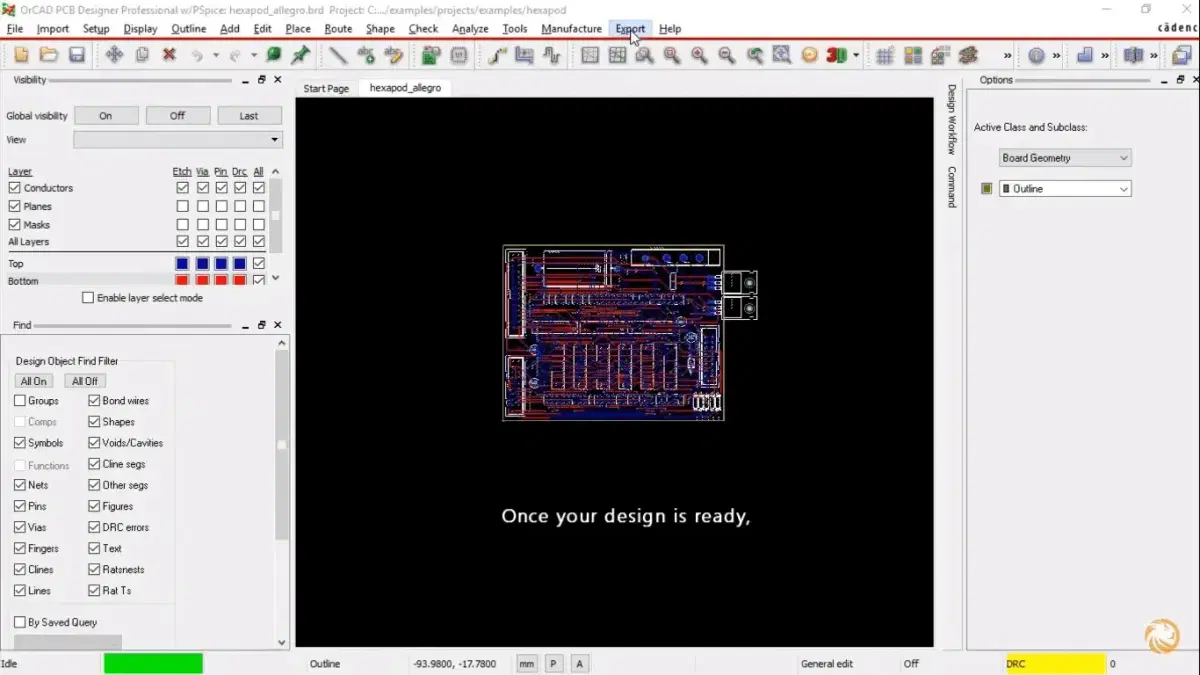1200x675 pixels.
Task: Click the green Fix pin icon
Action: coord(300,55)
